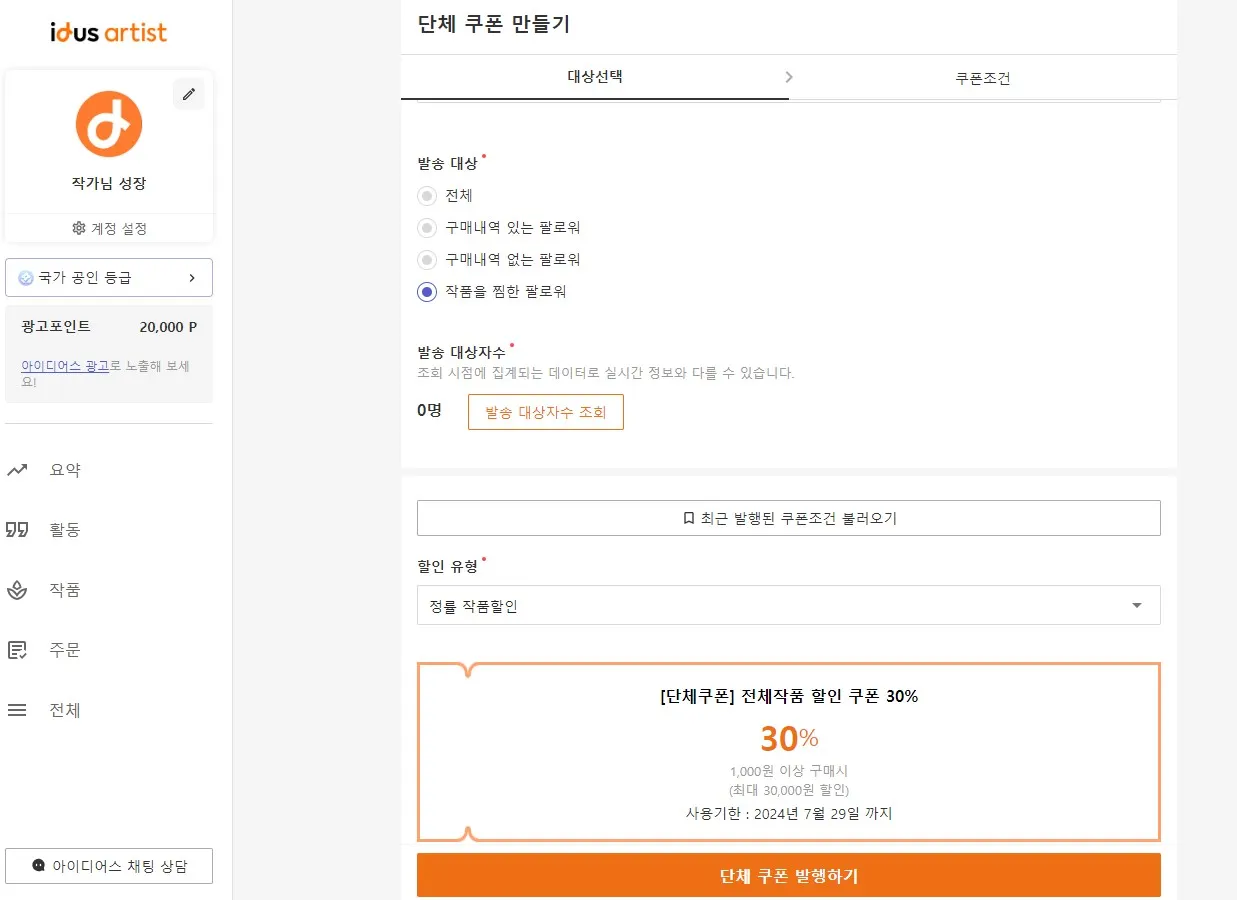Click the chat bubble icon for 채팅 상담
Viewport: 1237px width, 900px height.
pos(39,866)
